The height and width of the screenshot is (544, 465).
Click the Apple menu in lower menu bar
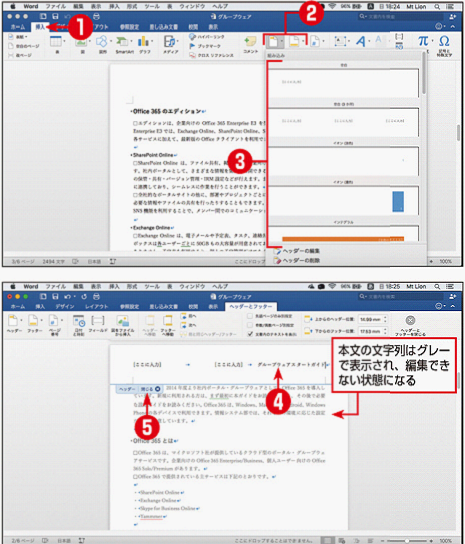tap(13, 287)
